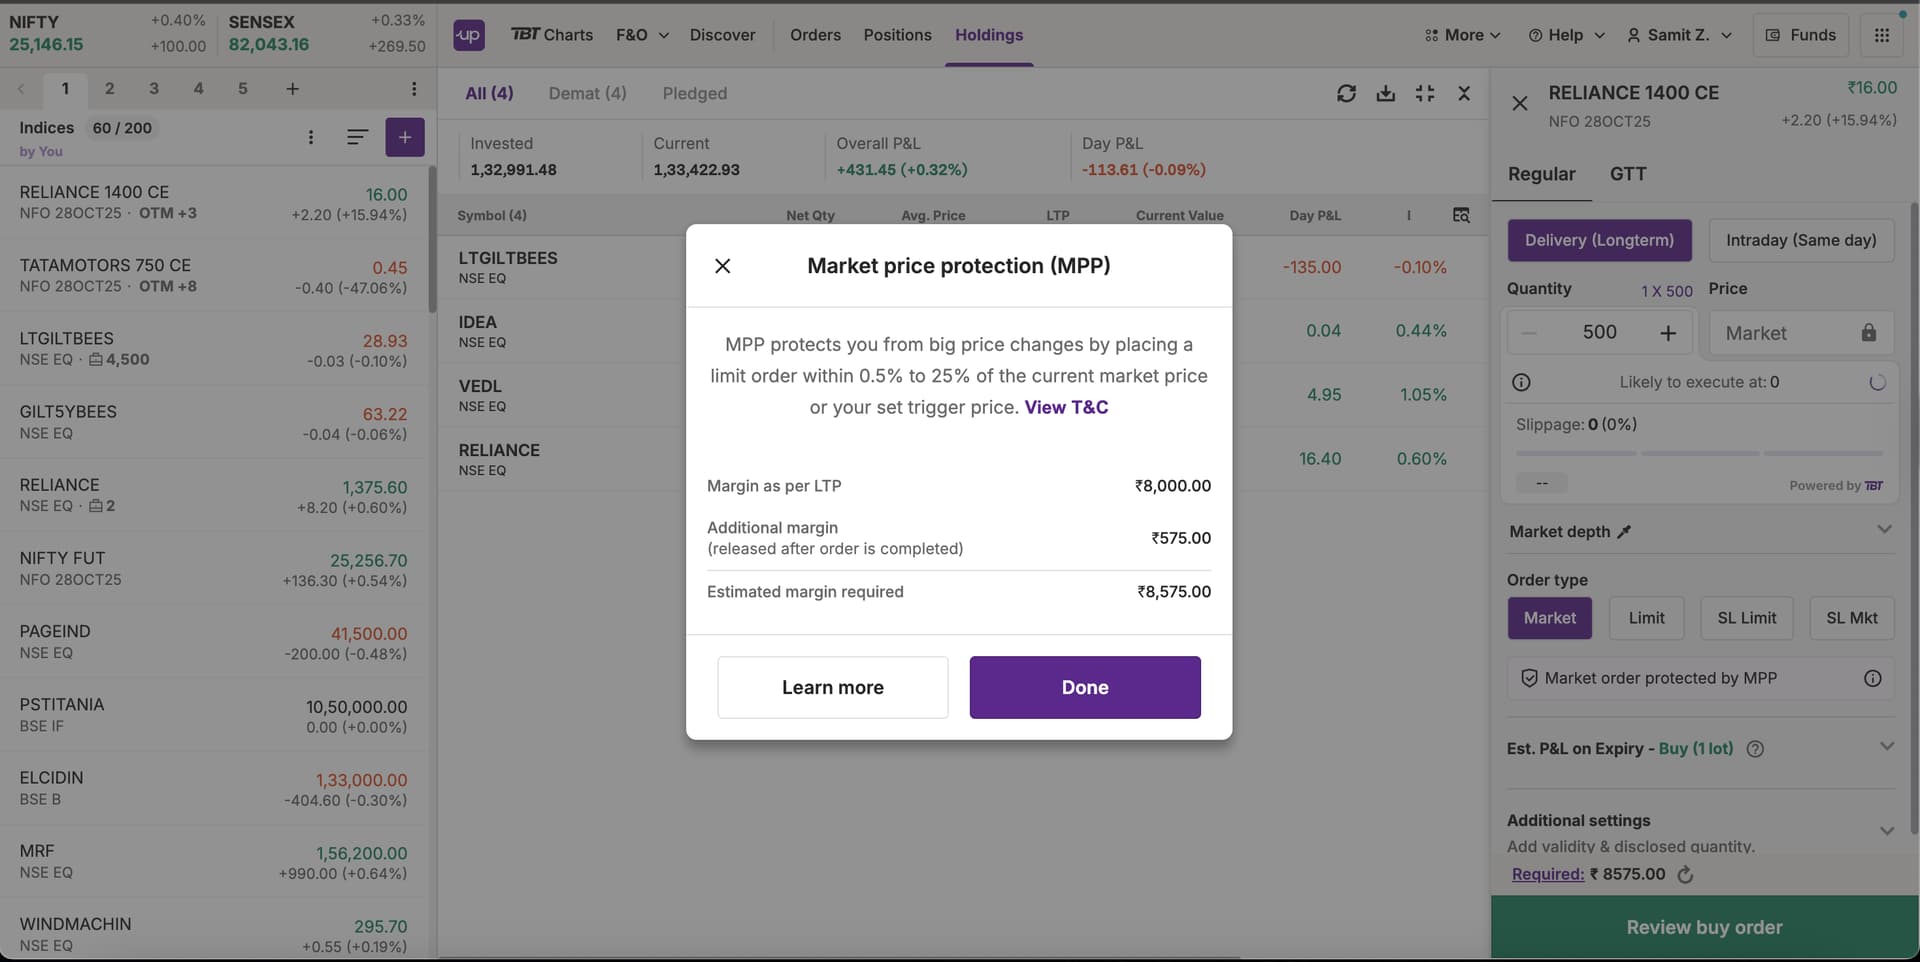Screen dimensions: 1920x962
Task: Click info icon beside MPP protection
Action: click(1872, 678)
